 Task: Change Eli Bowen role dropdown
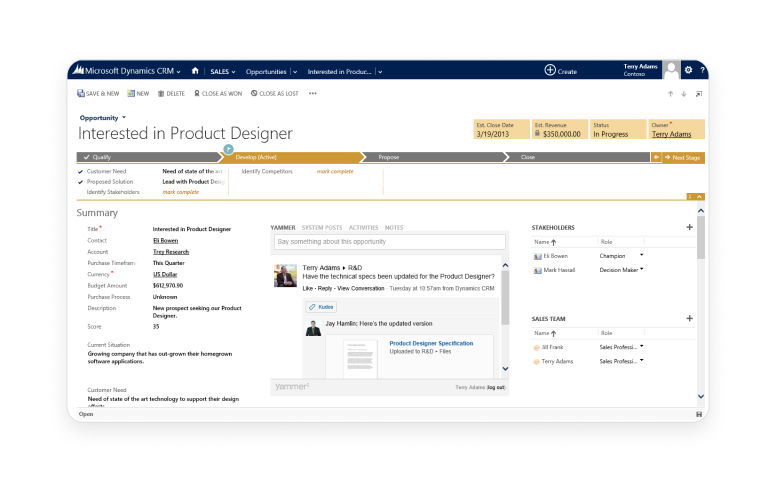641,255
